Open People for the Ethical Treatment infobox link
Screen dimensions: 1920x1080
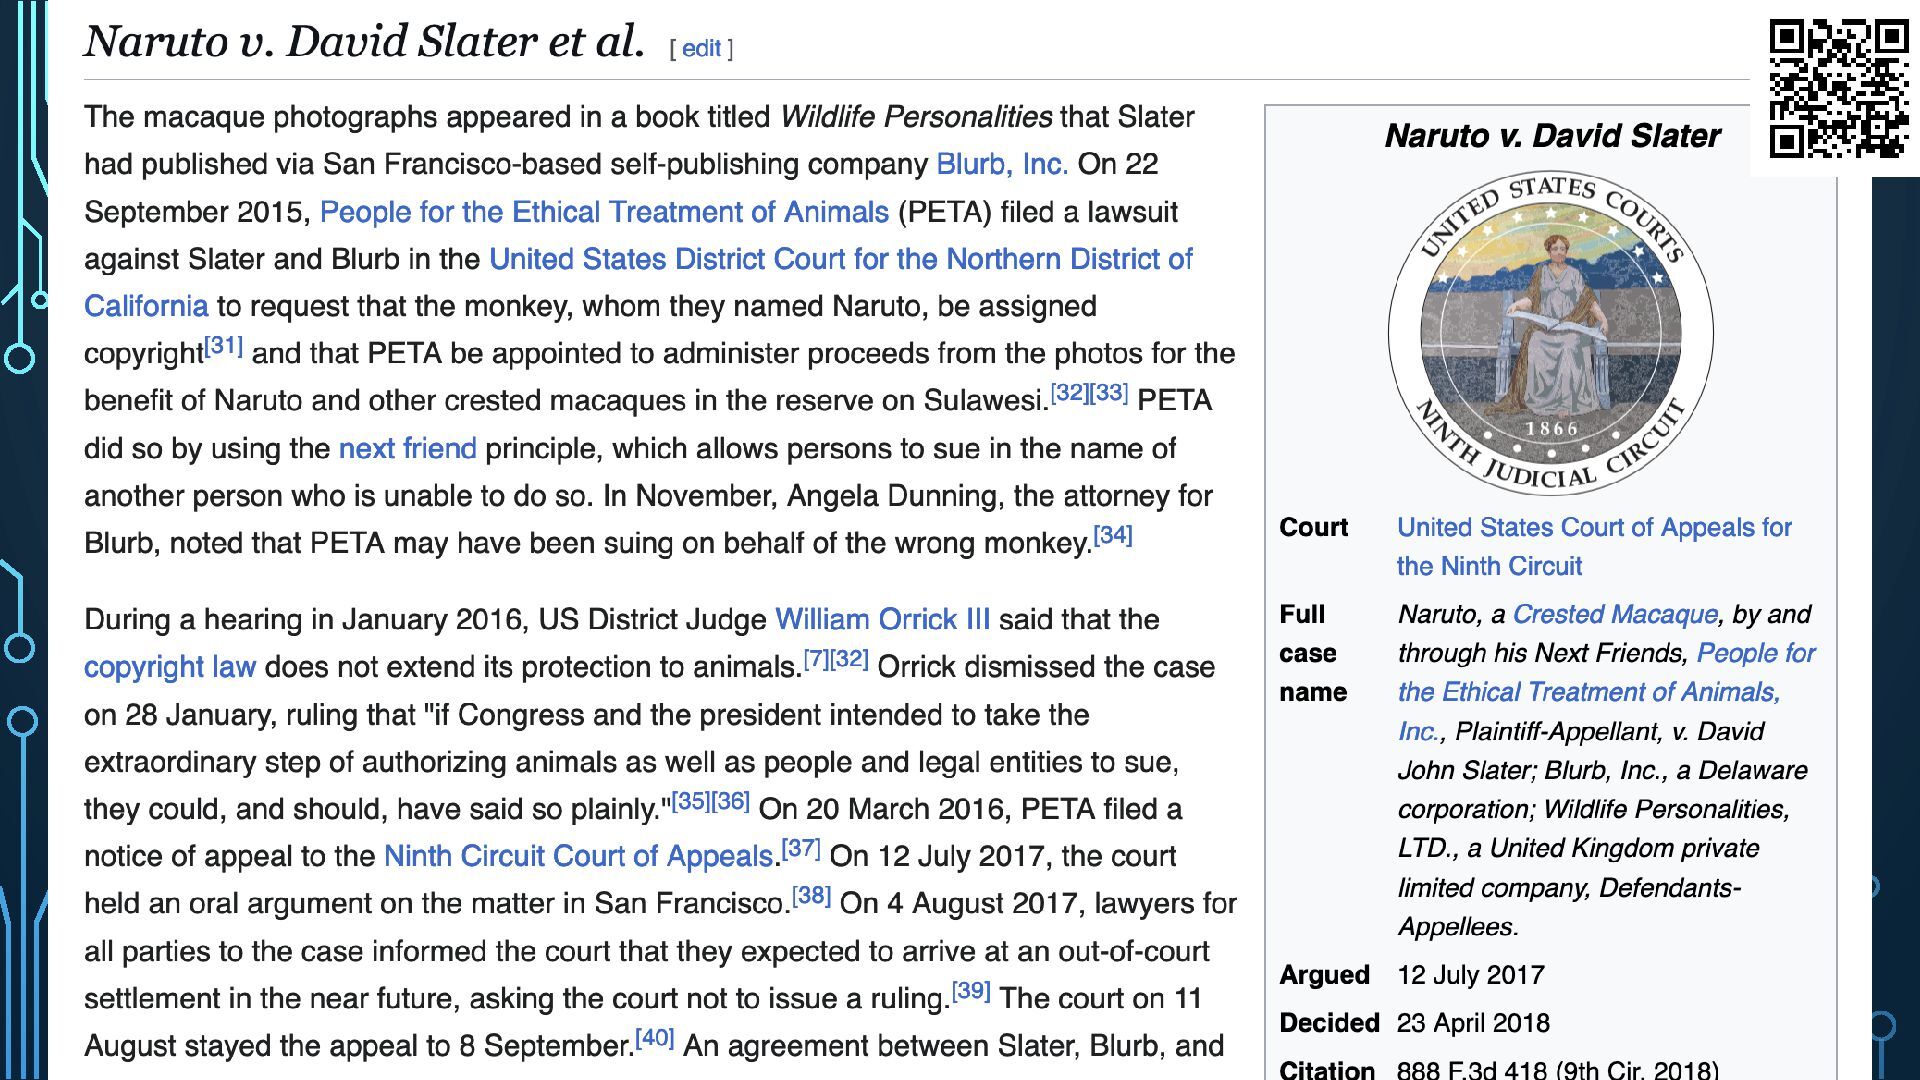1606,692
